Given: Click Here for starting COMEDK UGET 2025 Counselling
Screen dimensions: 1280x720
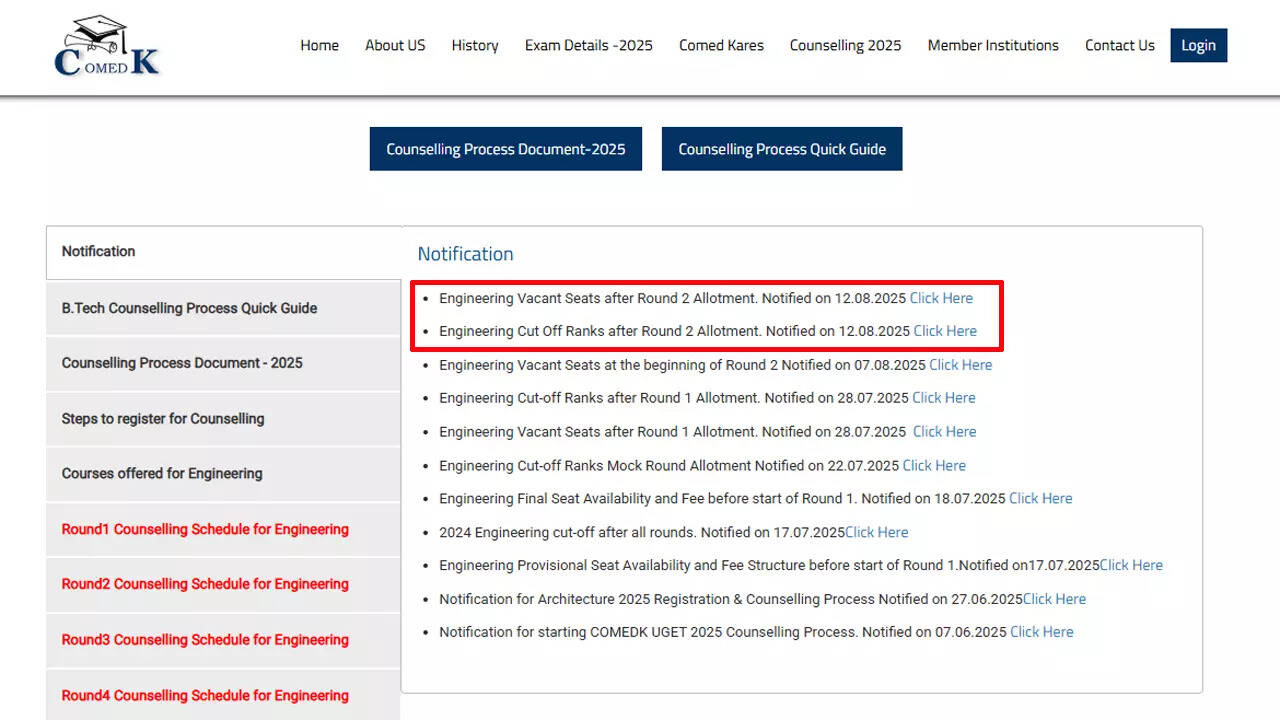Looking at the screenshot, I should [x=1042, y=632].
